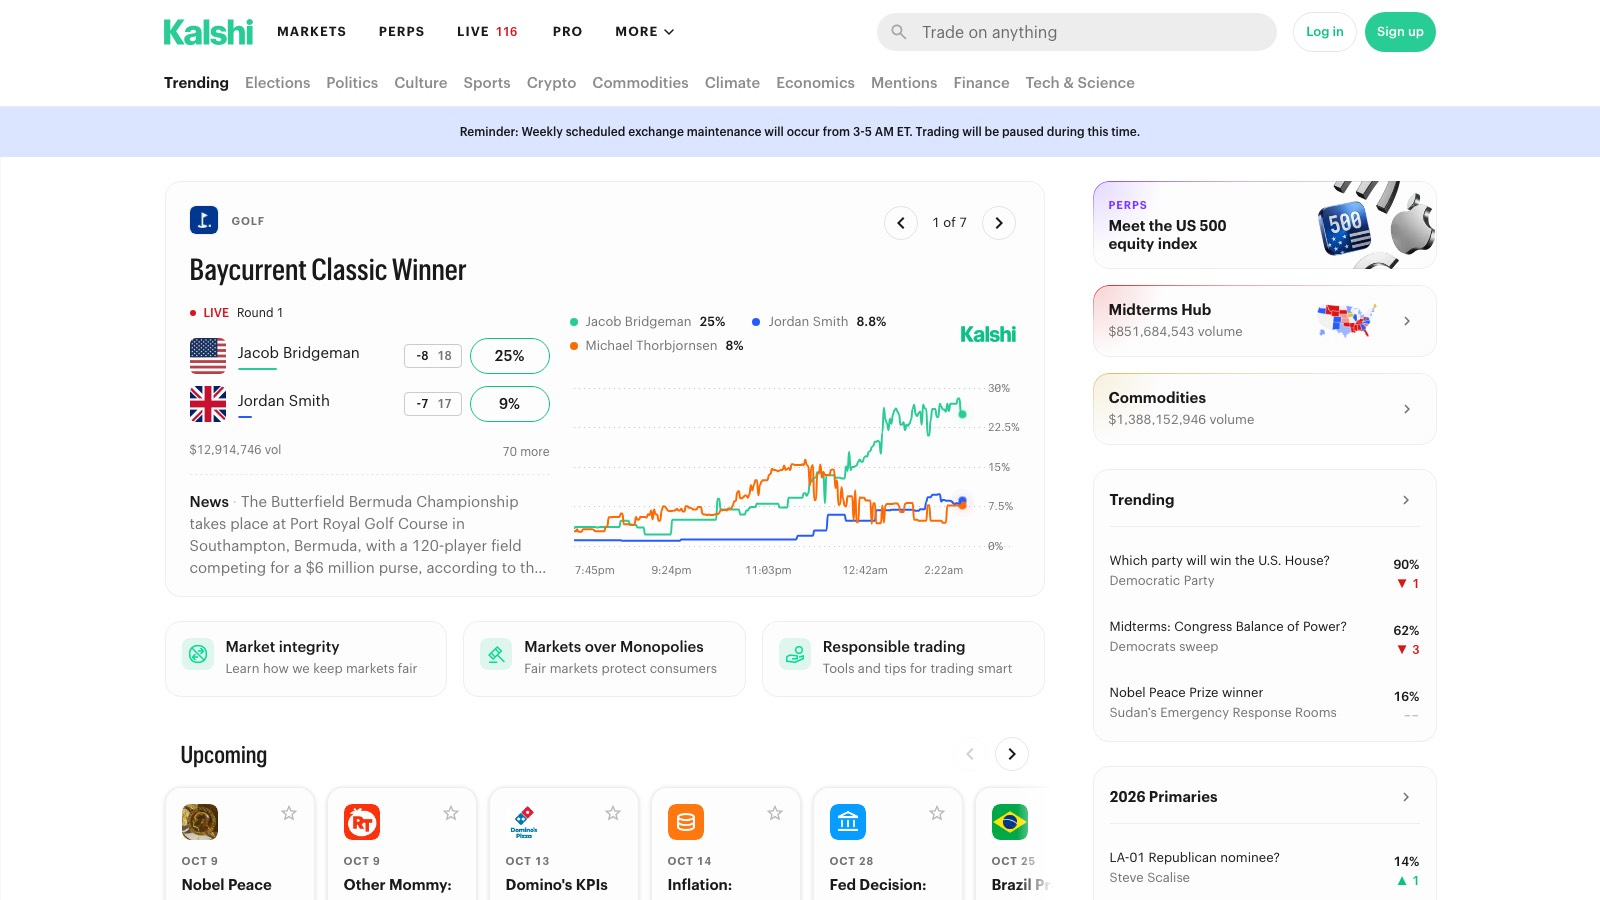Image resolution: width=1600 pixels, height=900 pixels.
Task: Click the Jacob Bridgeman green chart legend dot
Action: (574, 322)
